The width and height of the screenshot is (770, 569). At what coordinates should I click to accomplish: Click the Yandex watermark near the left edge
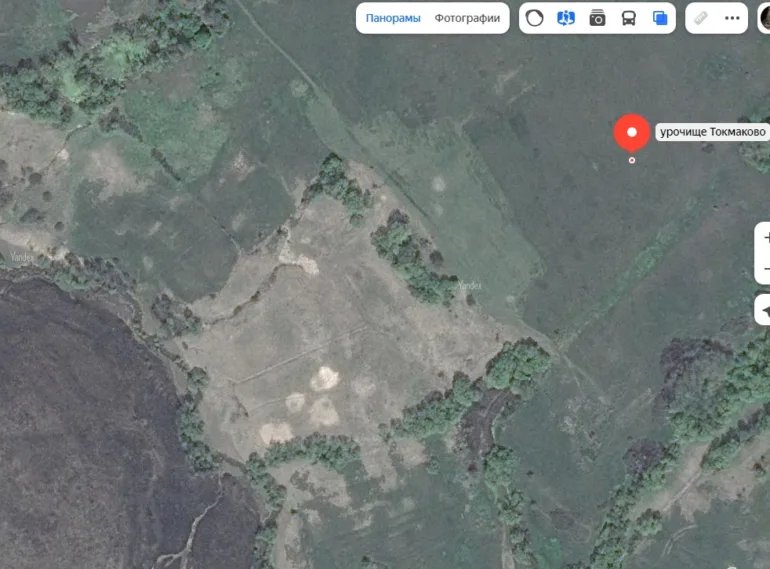[x=22, y=257]
